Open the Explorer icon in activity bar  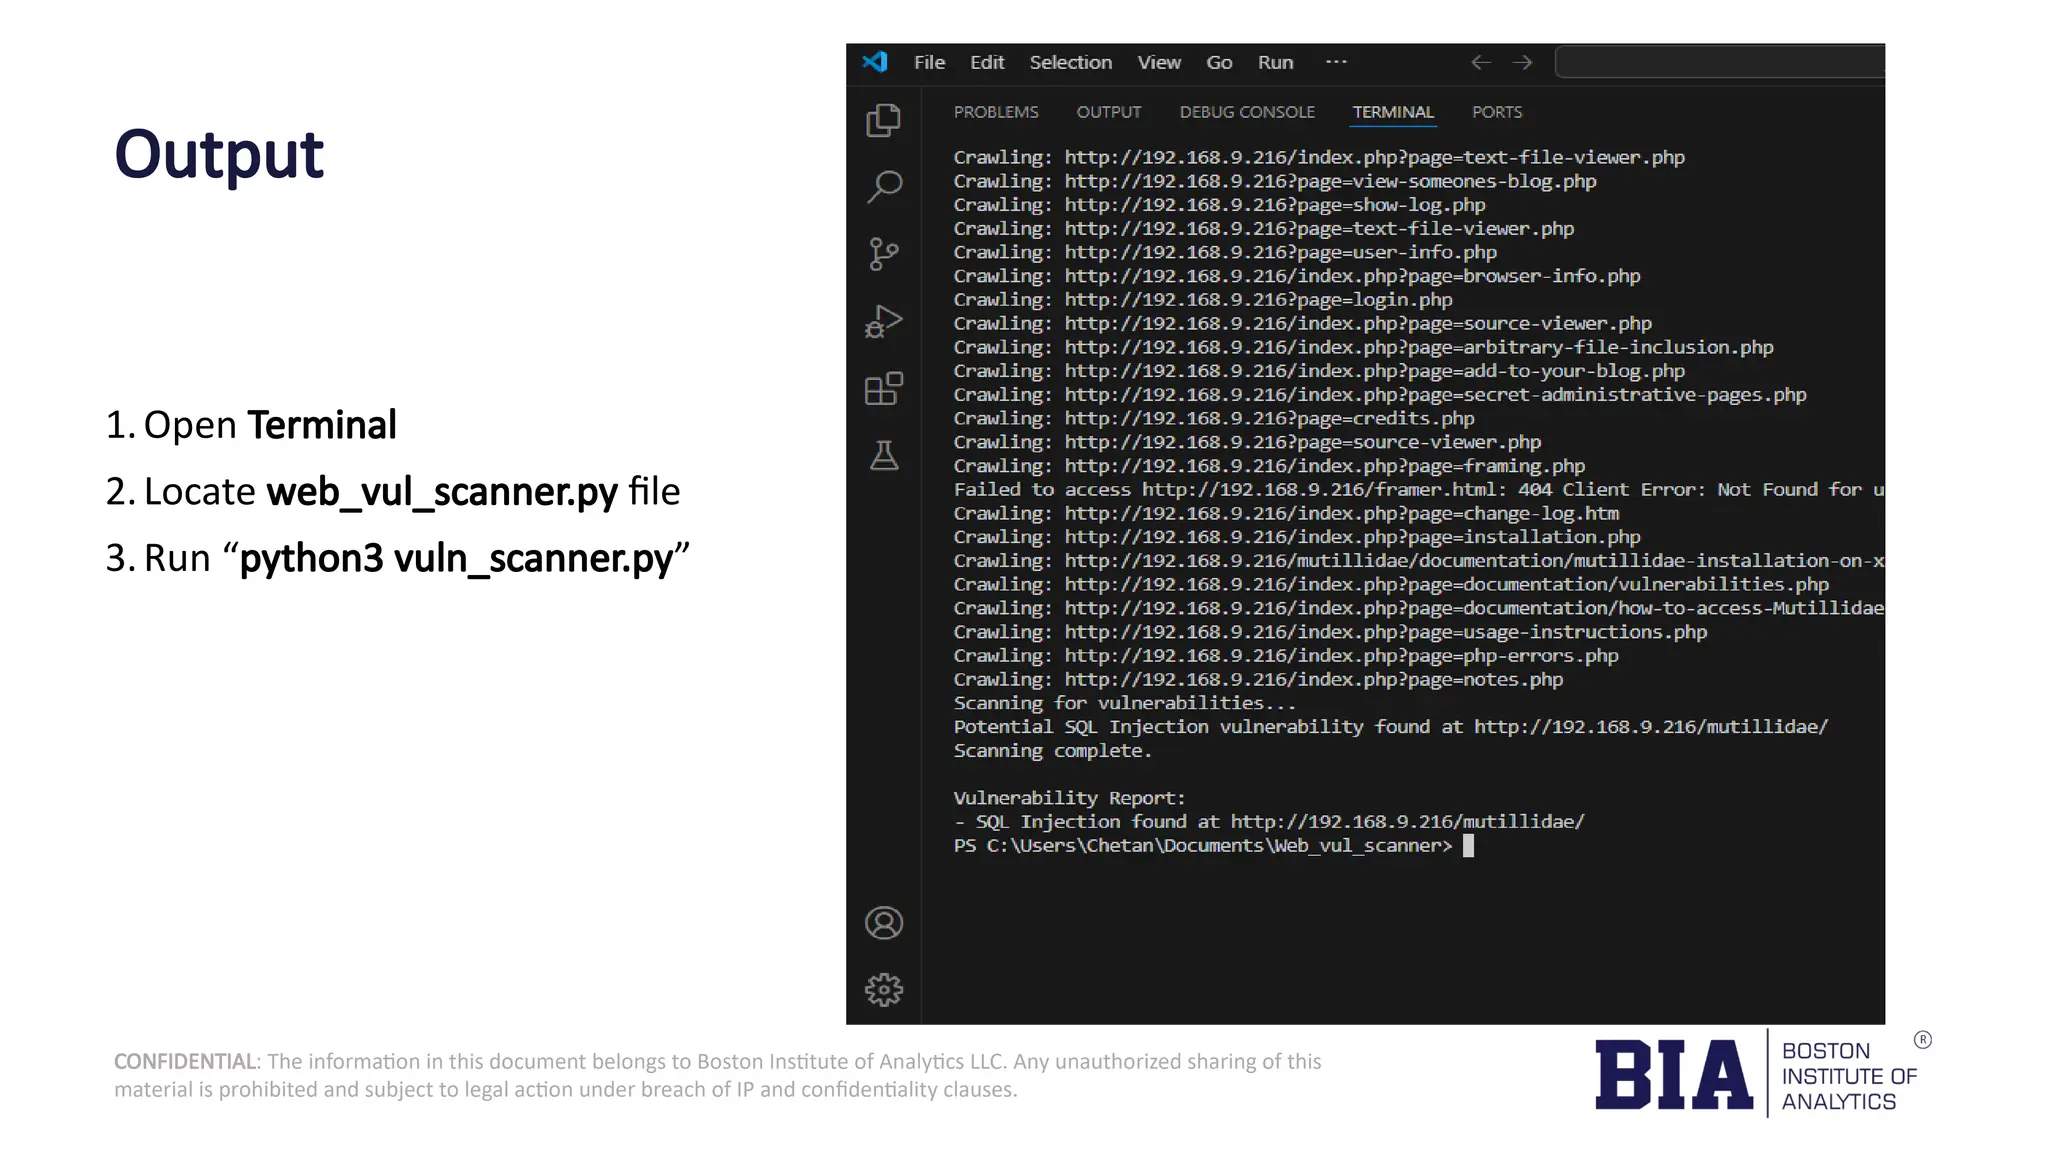(883, 121)
